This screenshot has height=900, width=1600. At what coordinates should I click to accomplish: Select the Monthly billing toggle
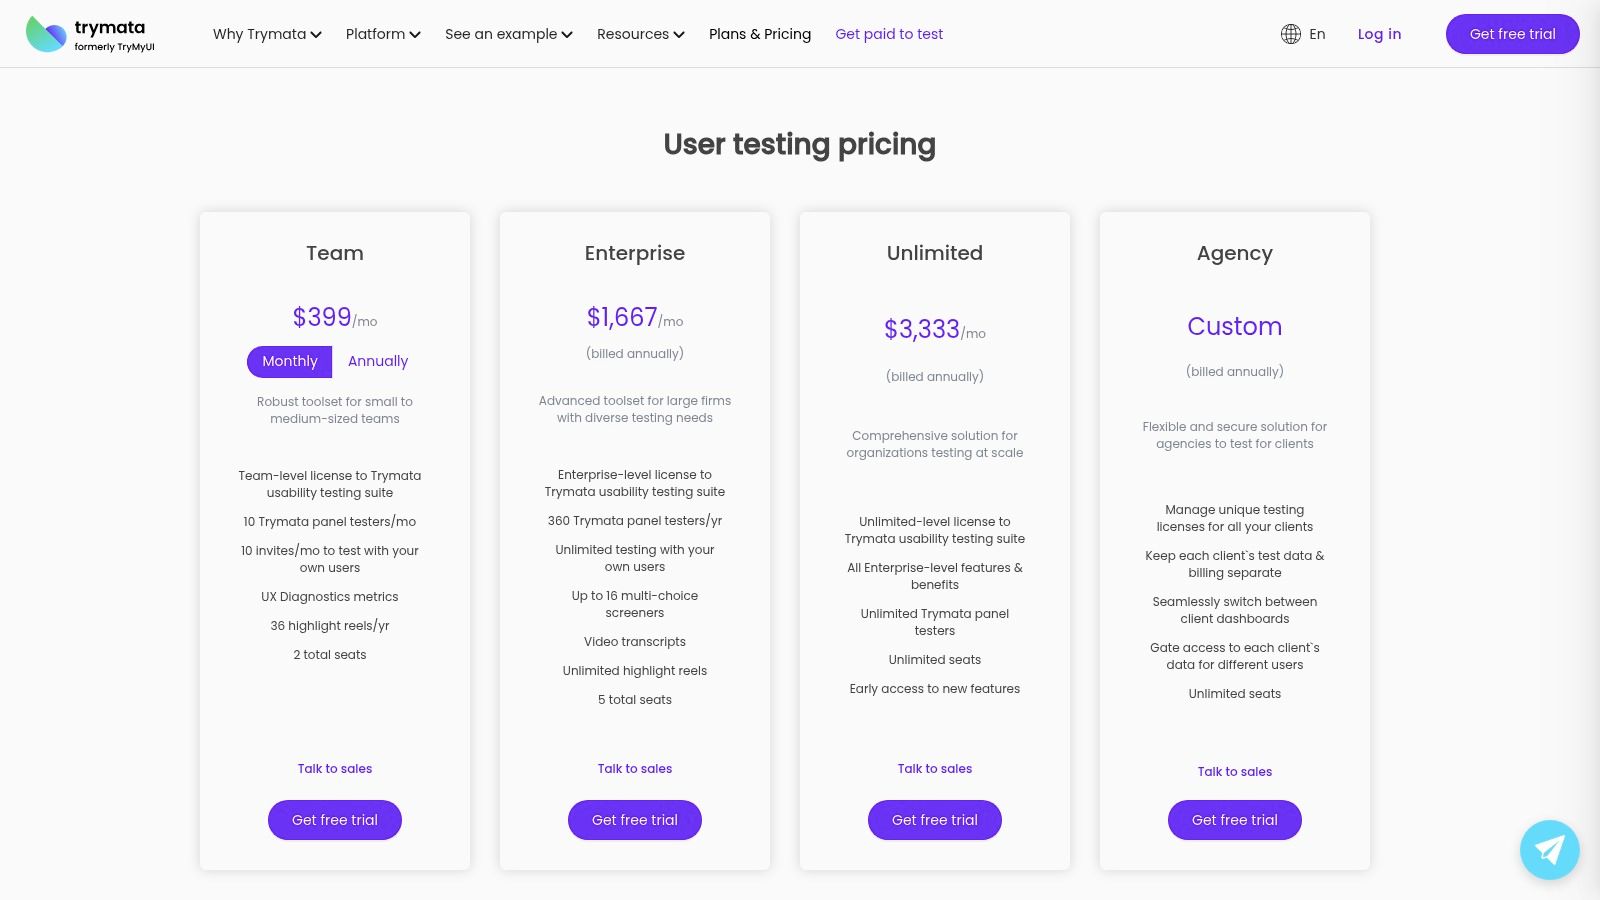(289, 361)
